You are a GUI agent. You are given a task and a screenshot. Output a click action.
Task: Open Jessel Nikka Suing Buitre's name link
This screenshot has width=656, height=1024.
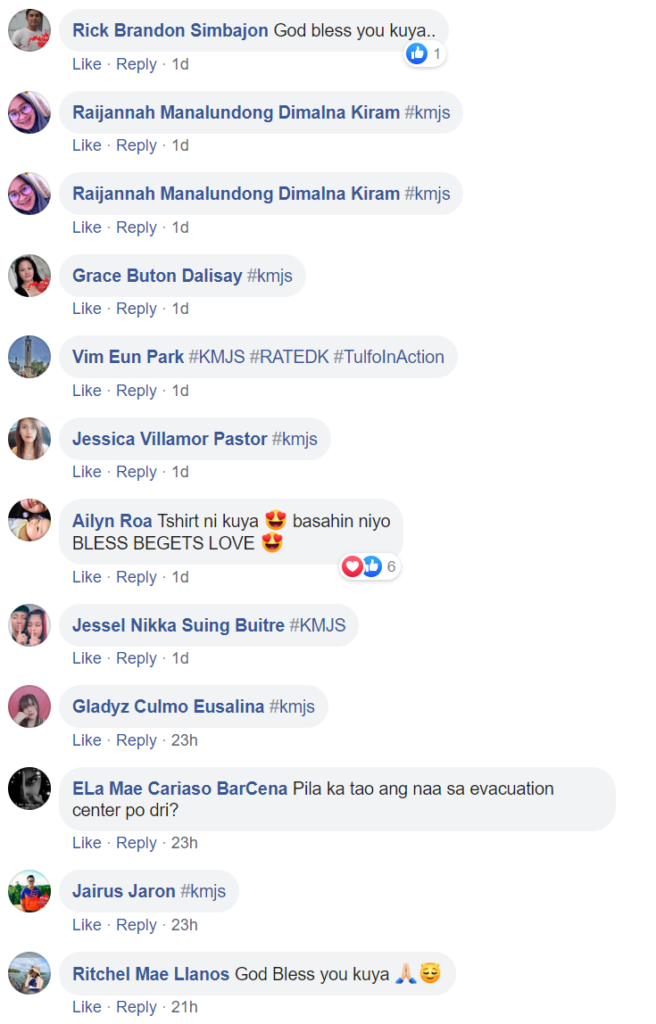coord(178,625)
